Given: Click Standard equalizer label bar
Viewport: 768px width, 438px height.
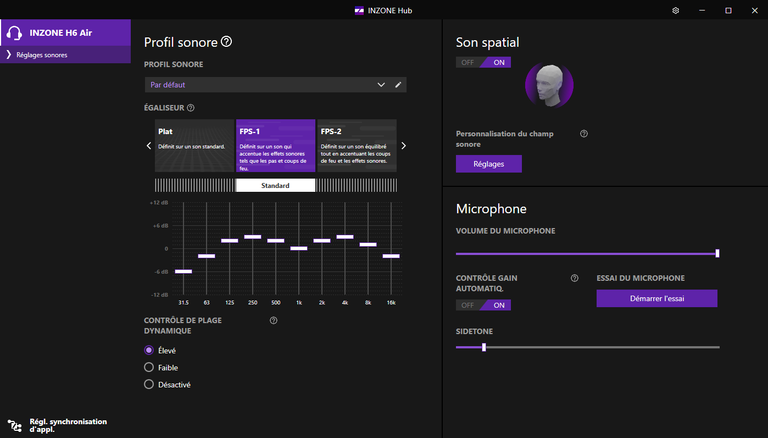Looking at the screenshot, I should click(275, 185).
